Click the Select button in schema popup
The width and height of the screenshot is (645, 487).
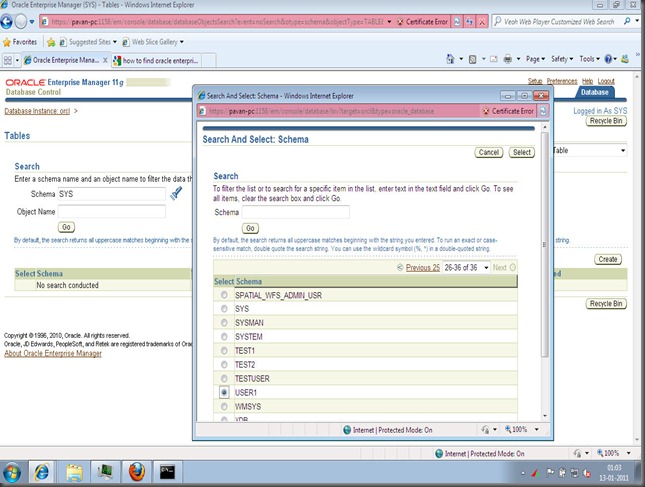[x=522, y=152]
